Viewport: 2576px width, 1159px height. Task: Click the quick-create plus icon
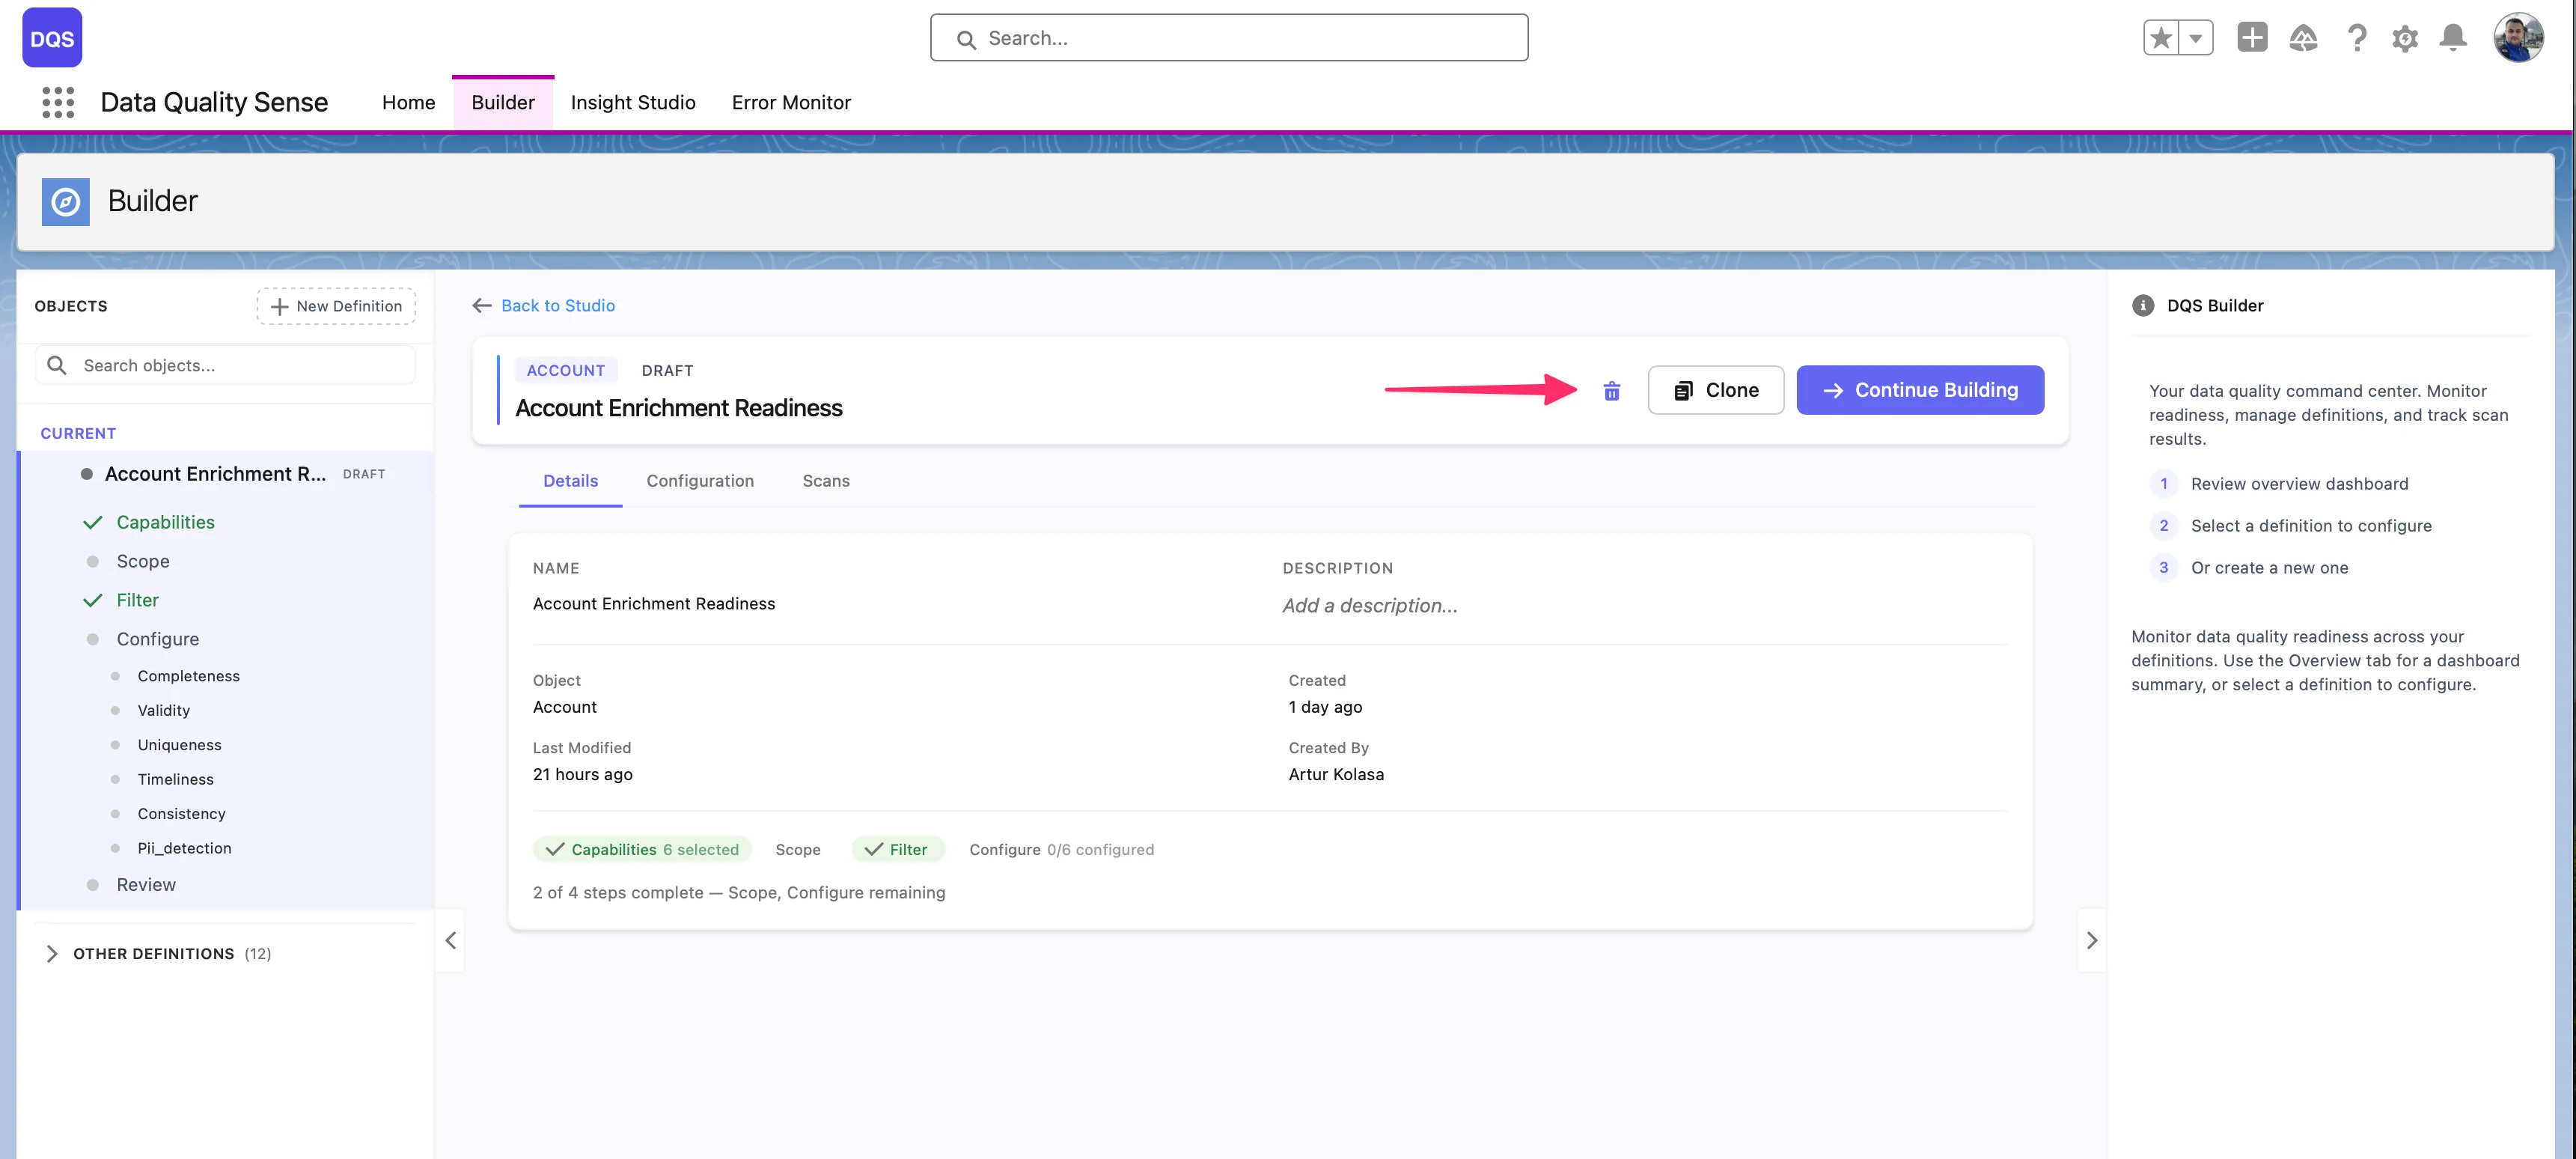[x=2252, y=37]
